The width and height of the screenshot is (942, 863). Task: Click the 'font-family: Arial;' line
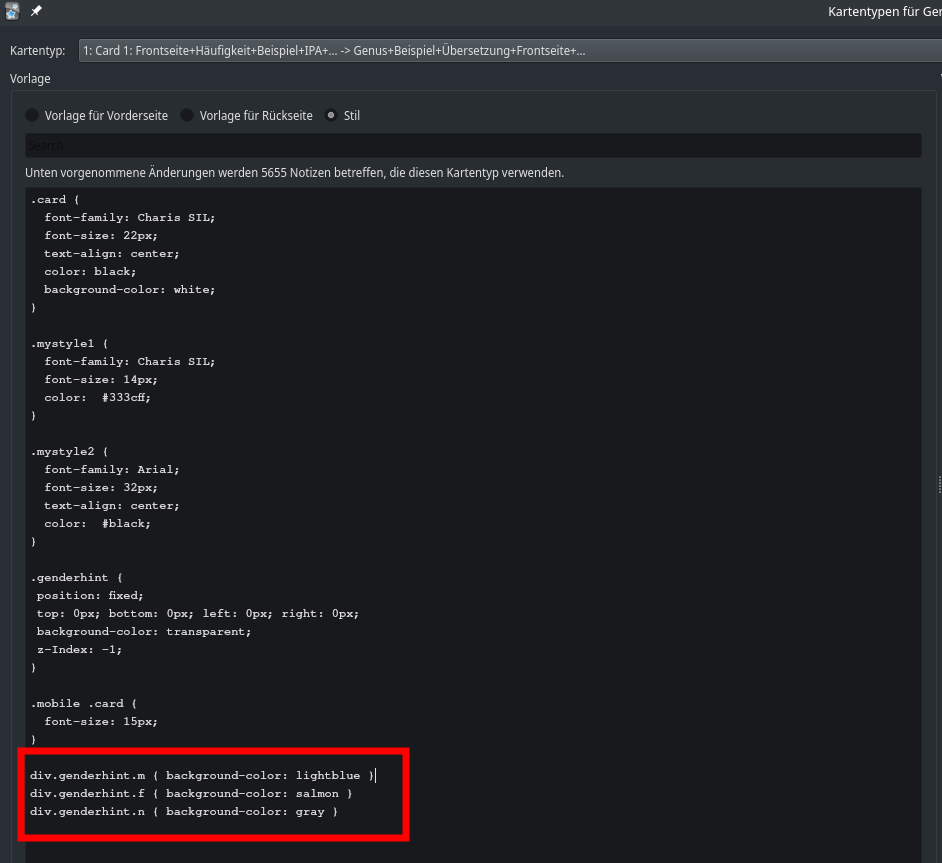point(112,470)
